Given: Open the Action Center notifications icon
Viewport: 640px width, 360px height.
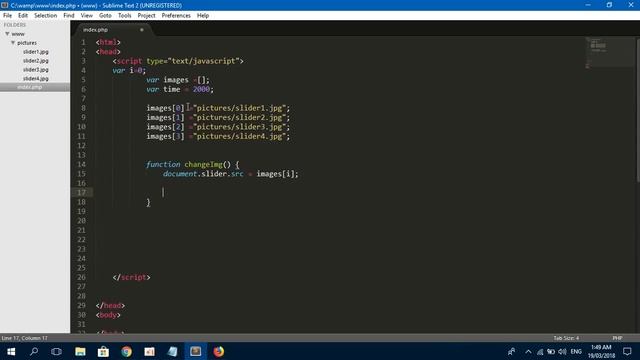Looking at the screenshot, I should pos(627,351).
